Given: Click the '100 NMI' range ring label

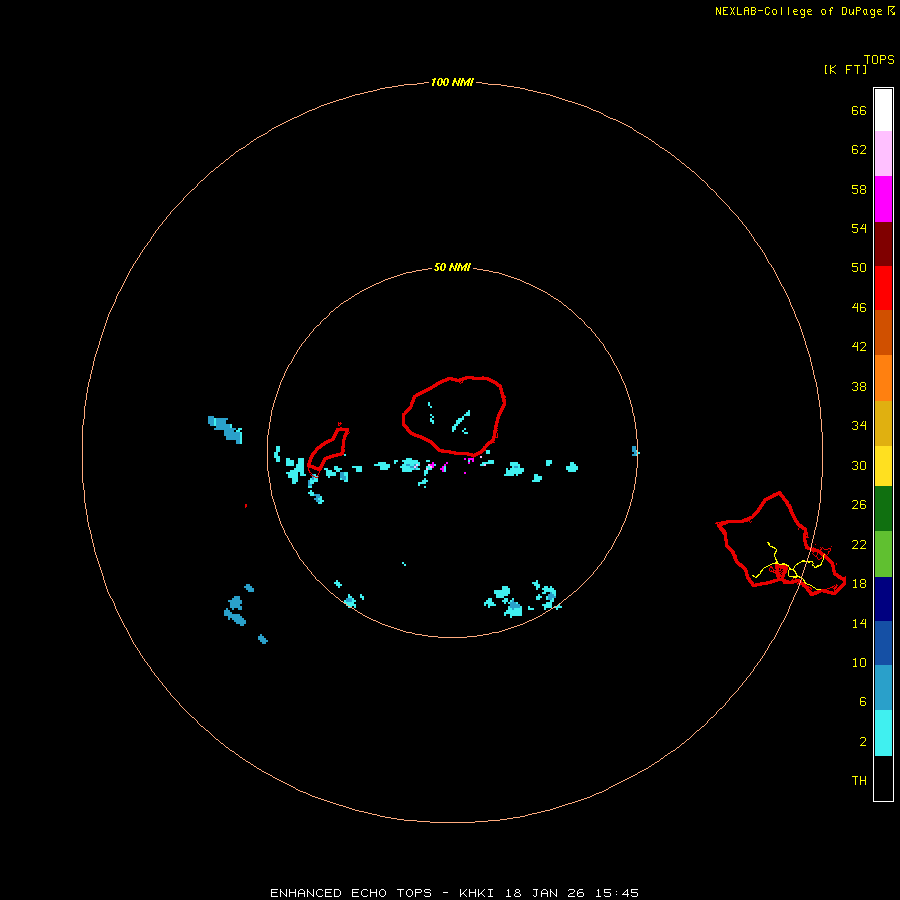Looking at the screenshot, I should pyautogui.click(x=452, y=82).
